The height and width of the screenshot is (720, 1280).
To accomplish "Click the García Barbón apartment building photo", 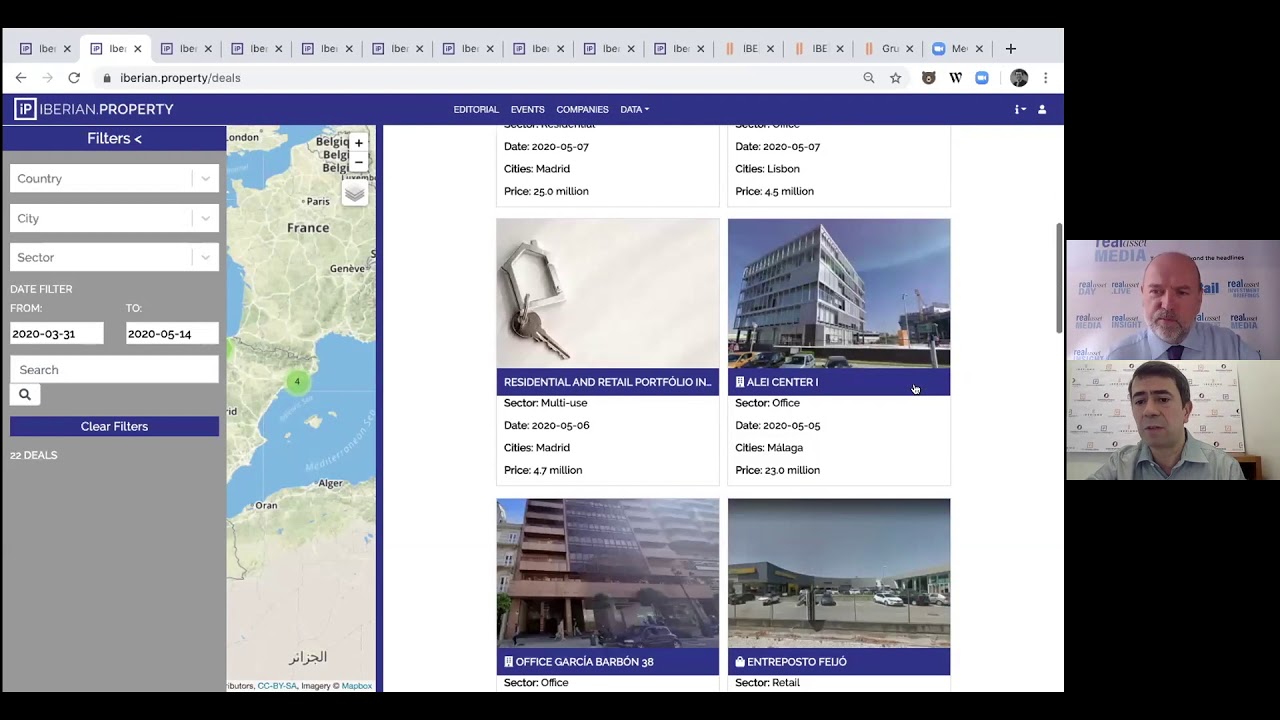I will click(608, 574).
